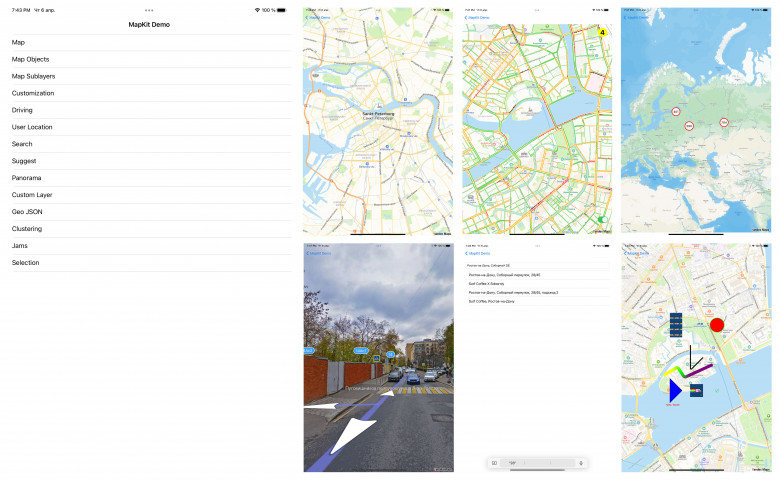780x480 pixels.
Task: Click the suggest search input field
Action: click(537, 266)
